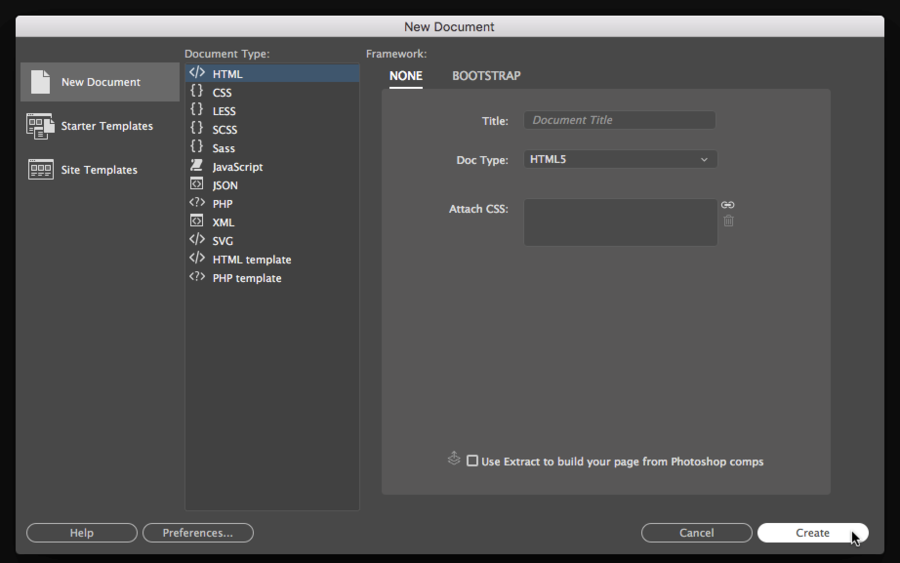Viewport: 900px width, 563px height.
Task: Click the Help button
Action: coord(82,533)
